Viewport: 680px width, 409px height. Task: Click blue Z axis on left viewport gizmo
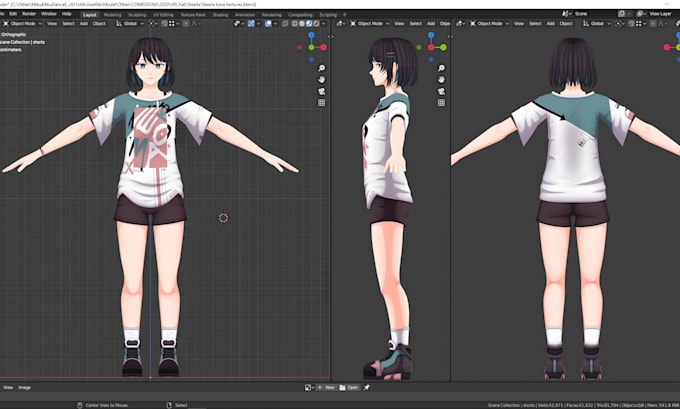tap(311, 35)
